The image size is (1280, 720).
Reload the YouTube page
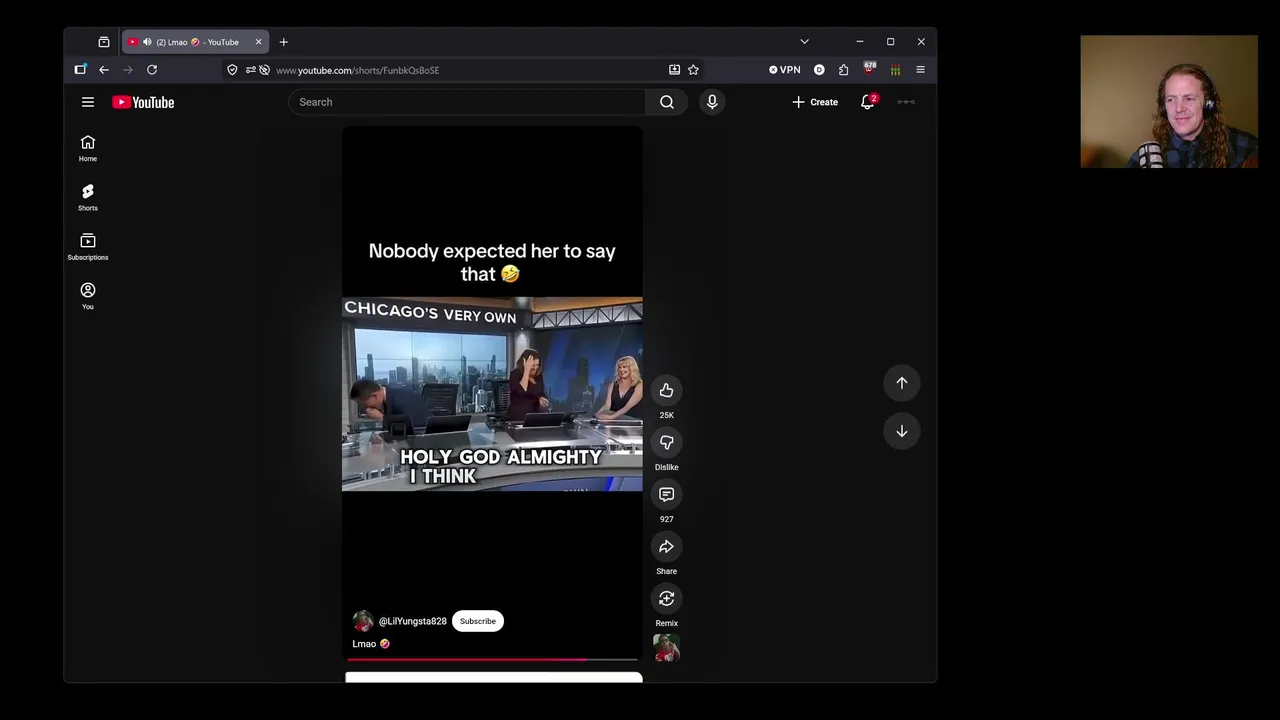point(152,70)
